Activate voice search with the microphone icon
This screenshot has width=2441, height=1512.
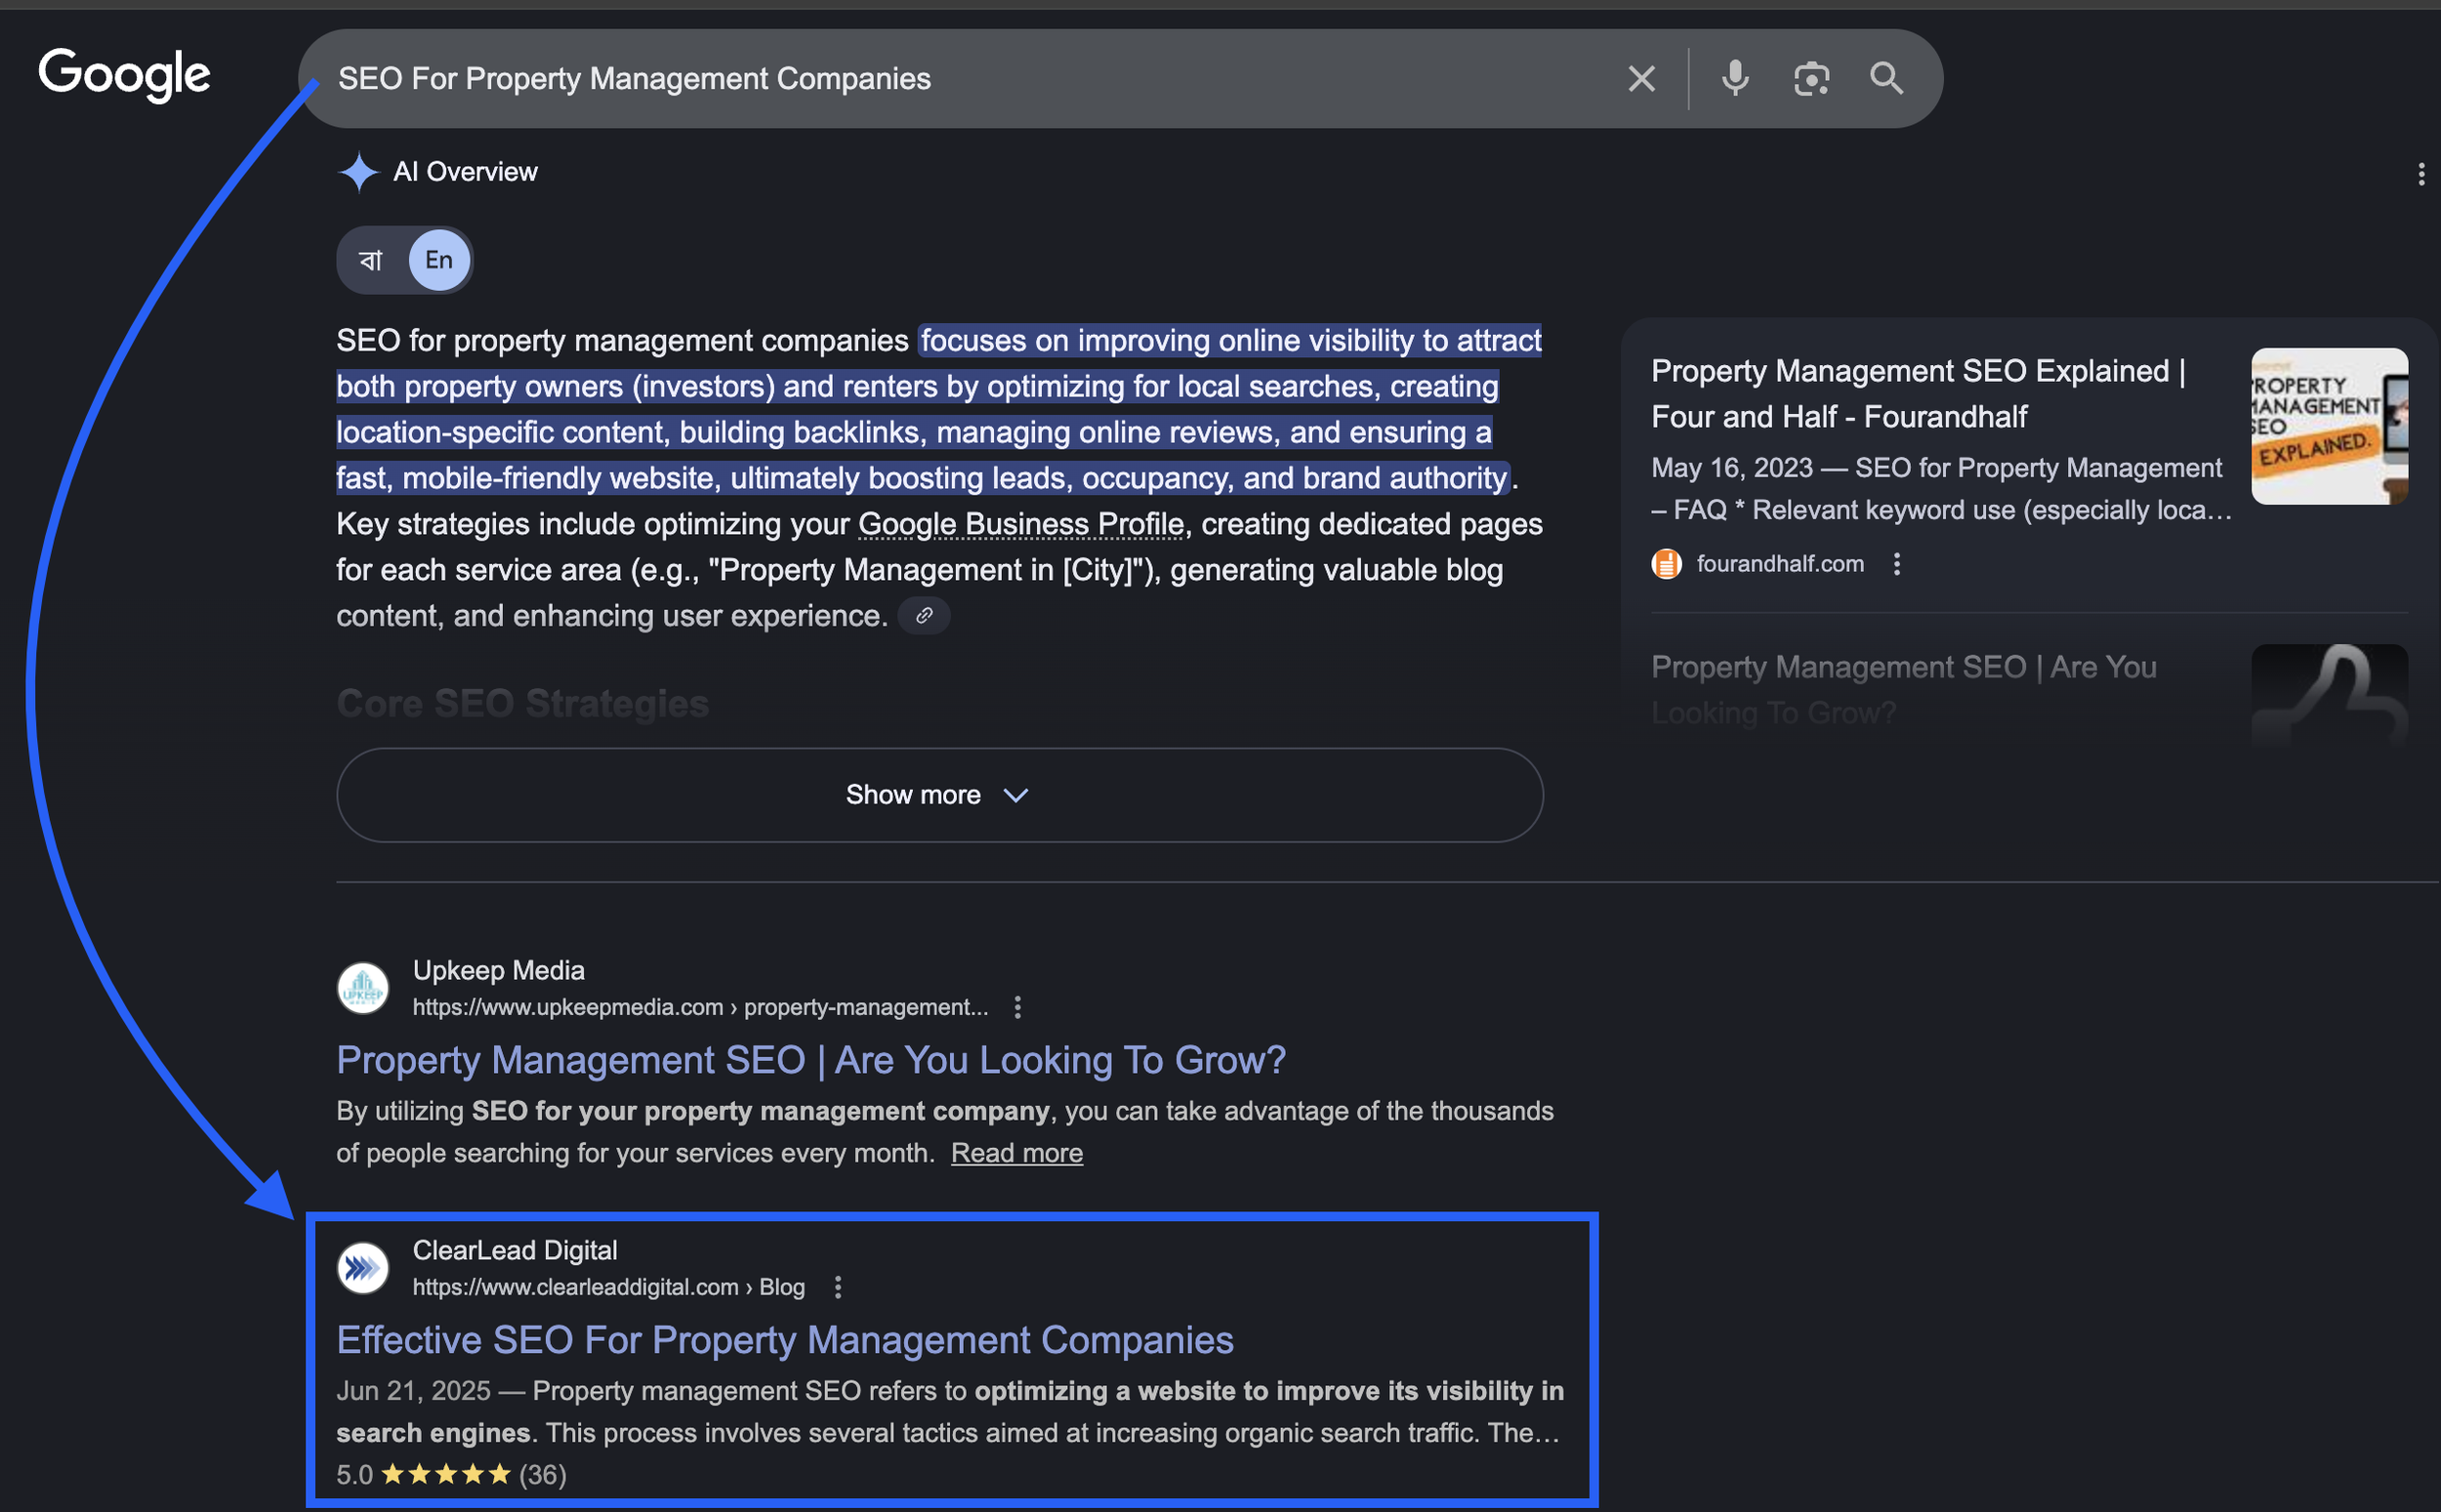(1735, 78)
